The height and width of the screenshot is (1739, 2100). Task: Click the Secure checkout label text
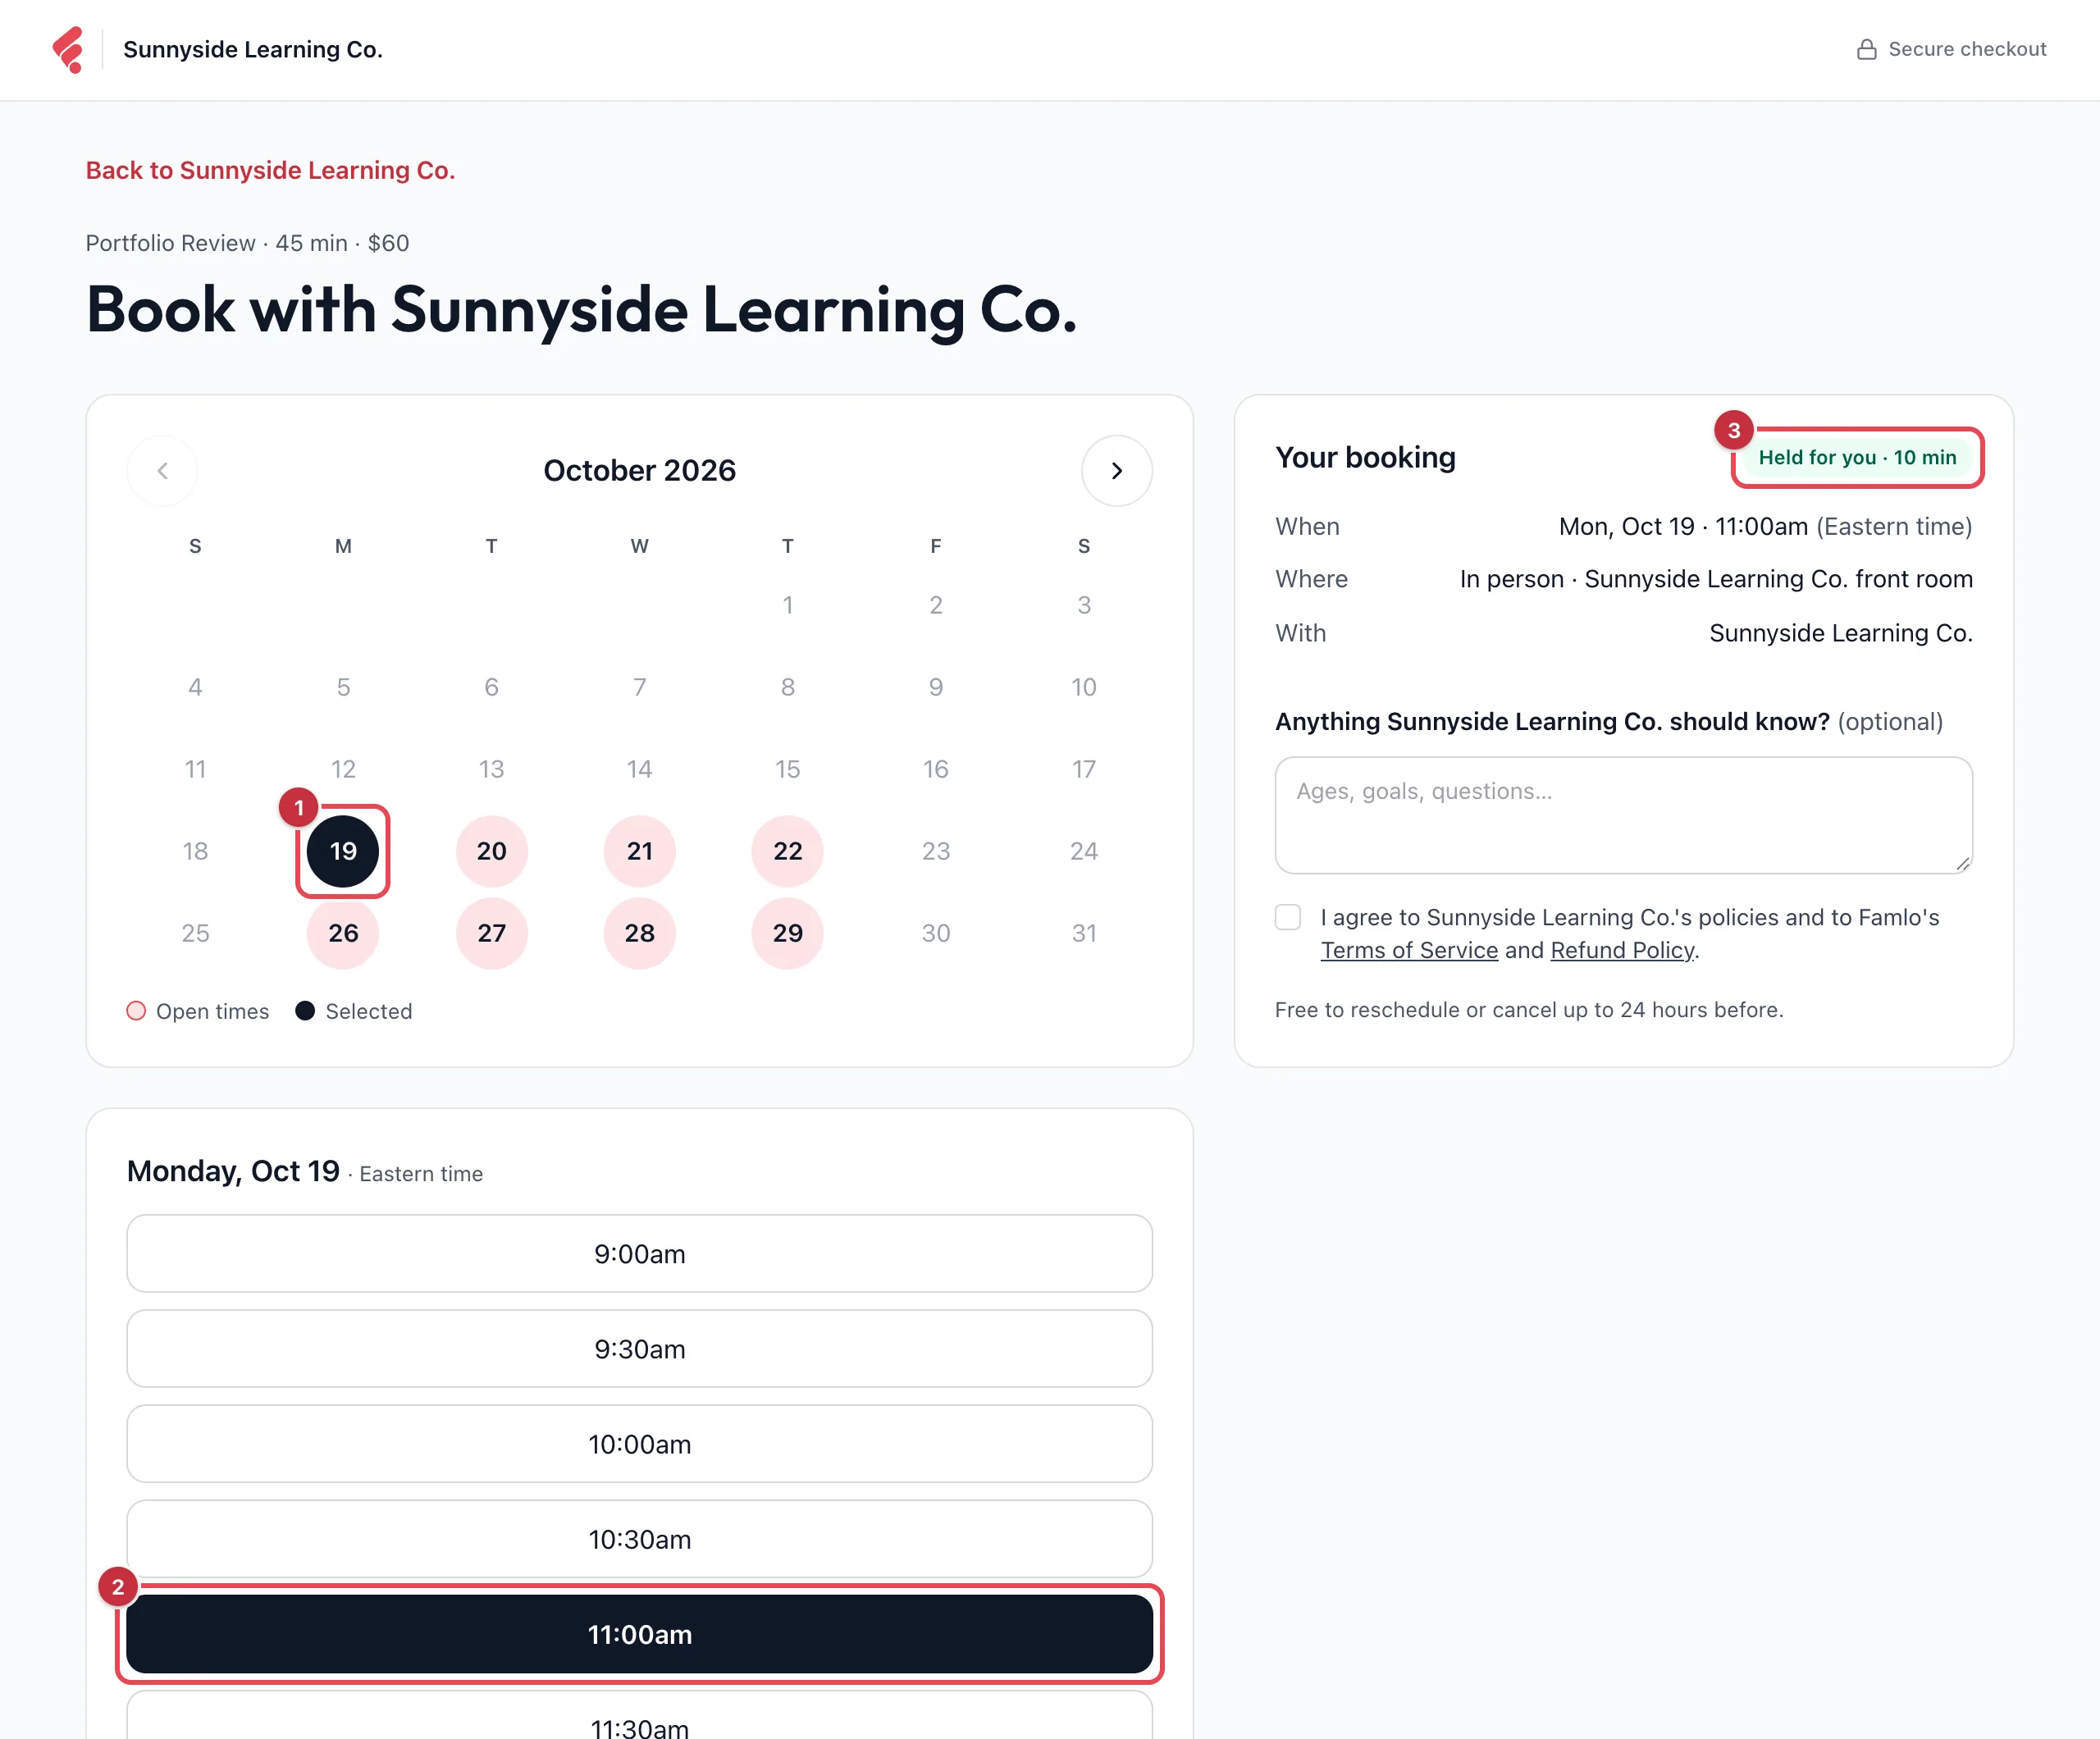coord(1967,49)
